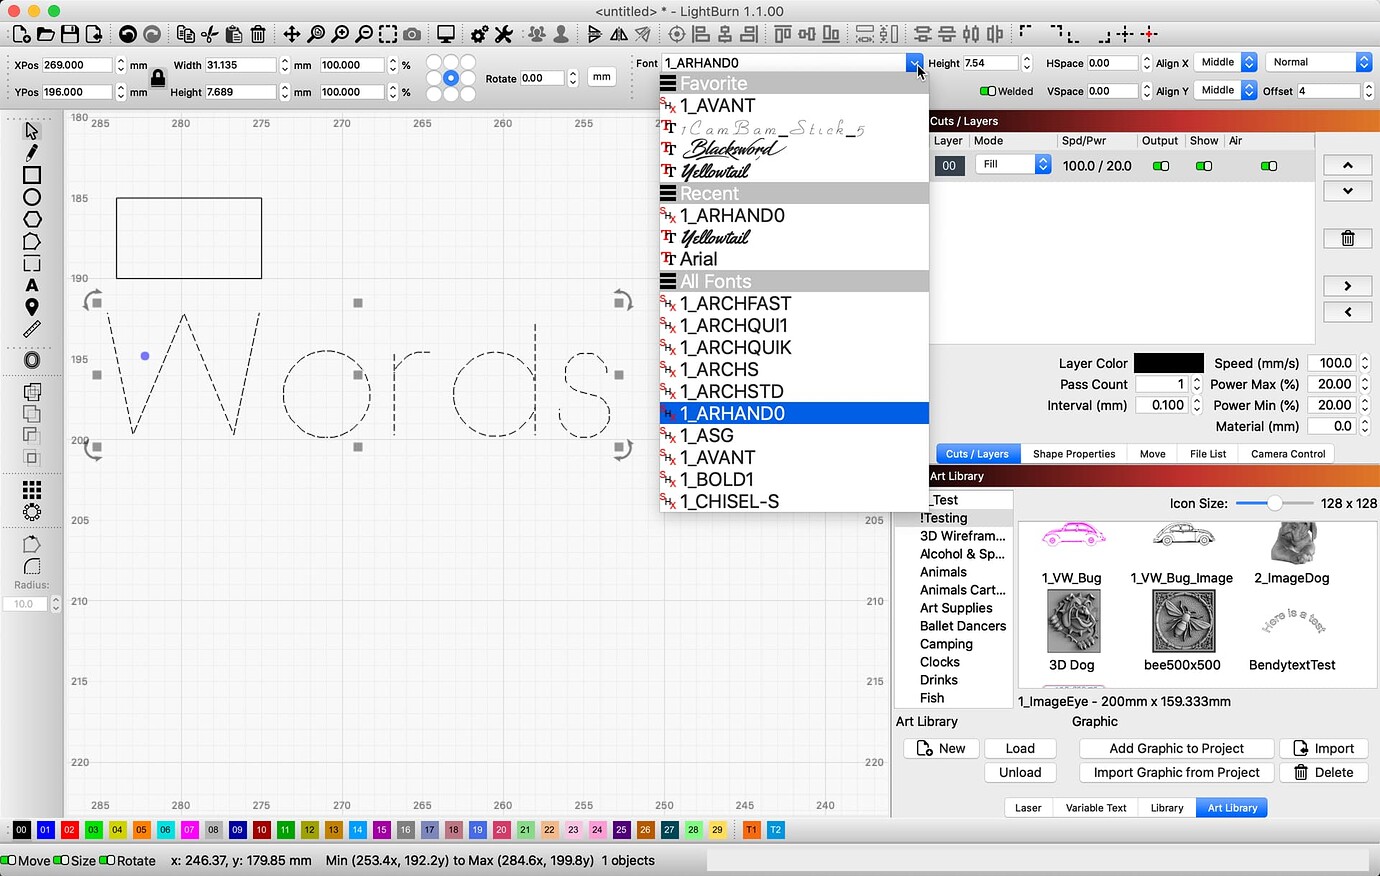
Task: Click the Layer Color black swatch
Action: [1169, 363]
